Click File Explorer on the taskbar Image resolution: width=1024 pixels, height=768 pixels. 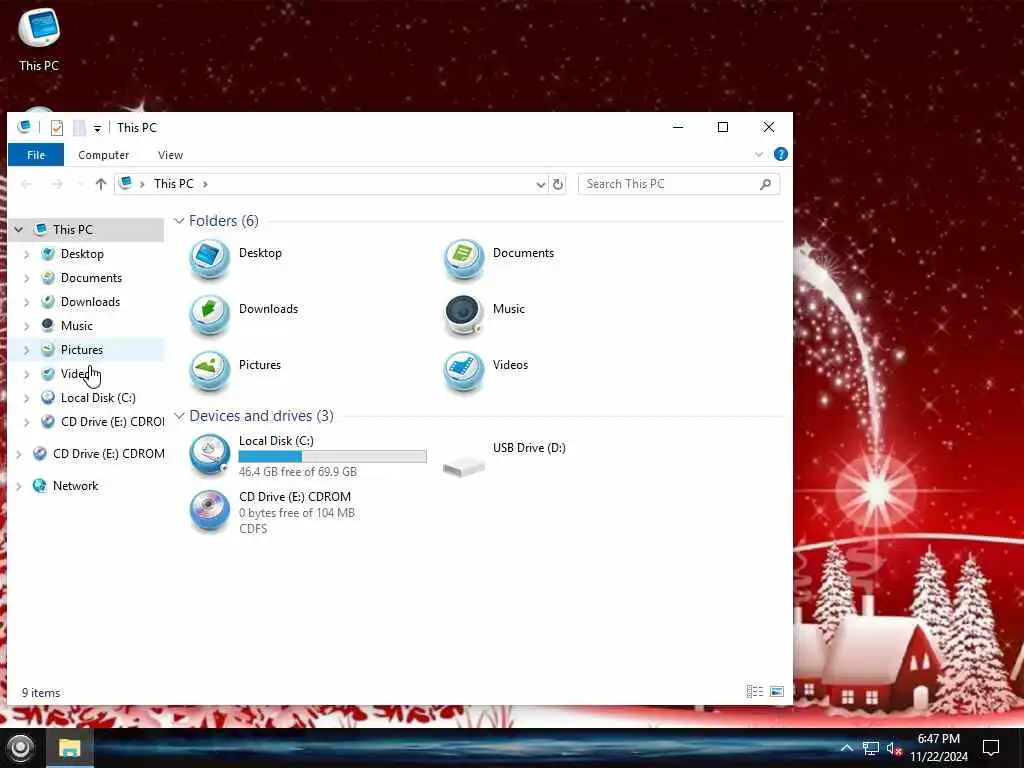[x=69, y=748]
